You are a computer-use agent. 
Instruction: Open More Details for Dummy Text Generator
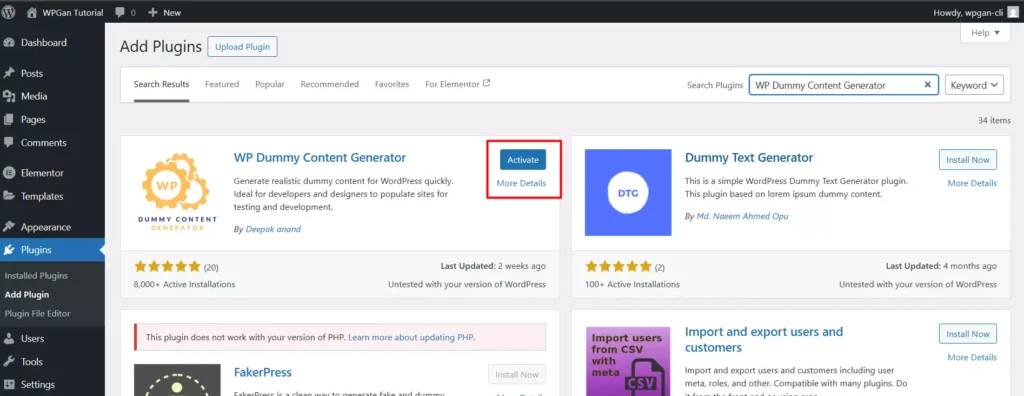(x=972, y=184)
